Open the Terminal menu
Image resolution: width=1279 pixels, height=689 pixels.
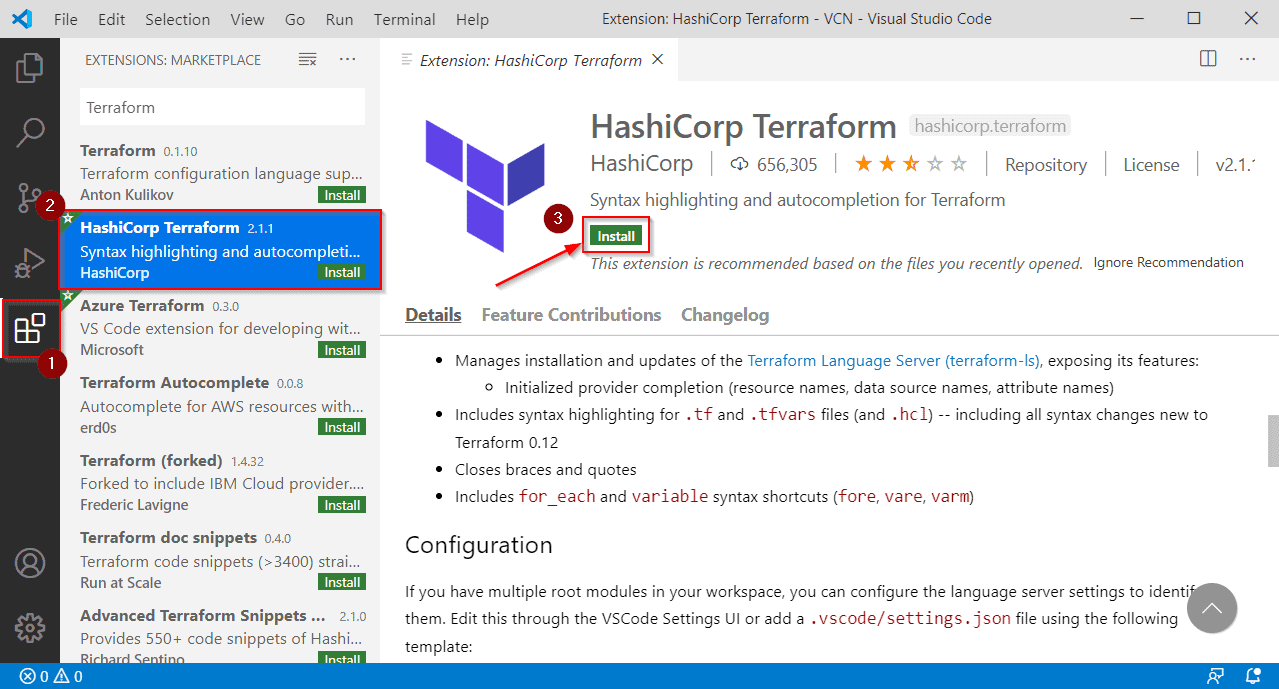(404, 19)
